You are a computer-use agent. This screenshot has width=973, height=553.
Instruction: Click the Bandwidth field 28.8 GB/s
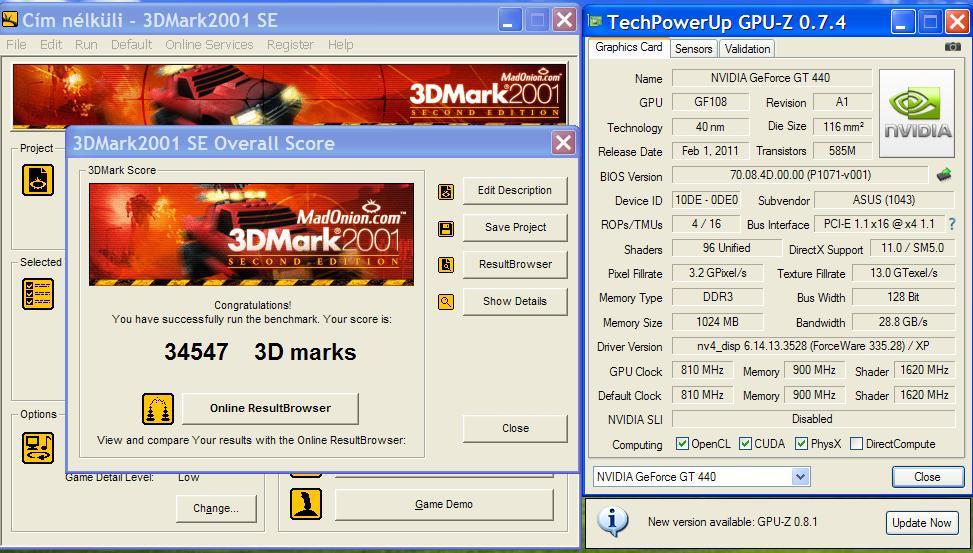point(903,321)
